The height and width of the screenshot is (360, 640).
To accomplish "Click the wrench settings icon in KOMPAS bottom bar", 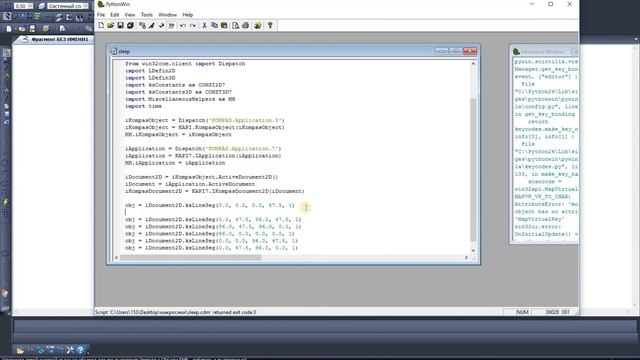I will 70,350.
